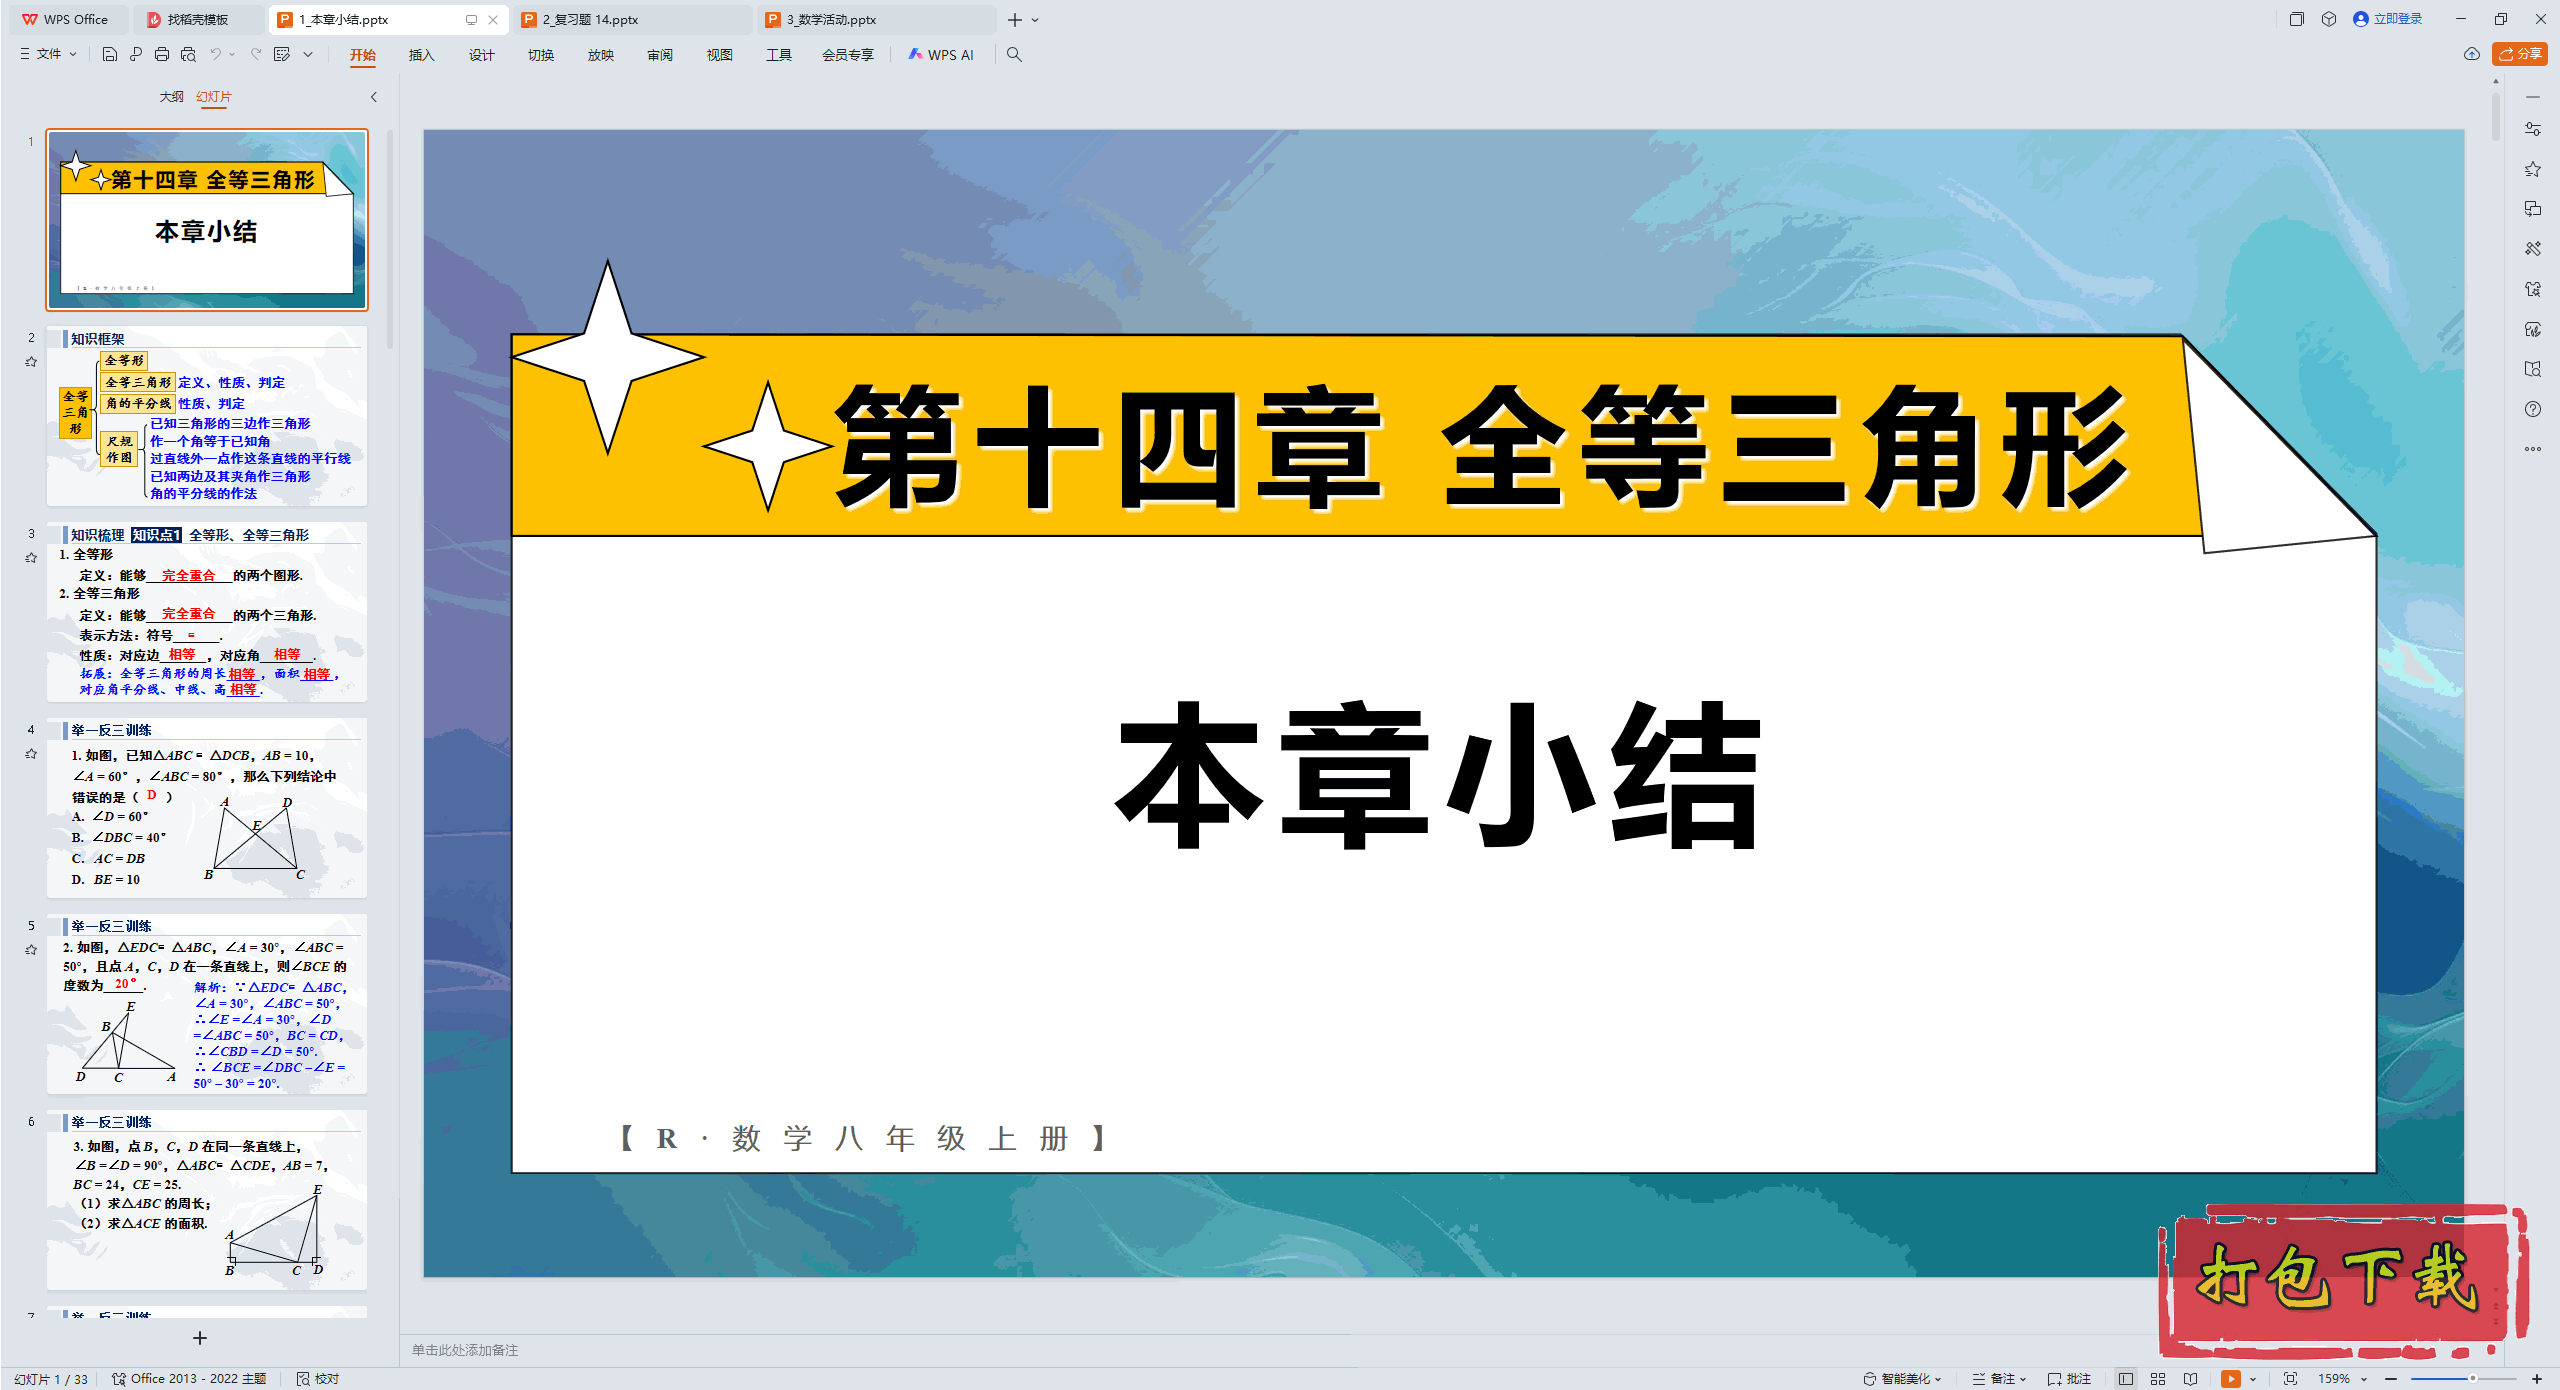This screenshot has width=2560, height=1390.
Task: Star slide 3 using its favorite toggle
Action: [x=31, y=559]
